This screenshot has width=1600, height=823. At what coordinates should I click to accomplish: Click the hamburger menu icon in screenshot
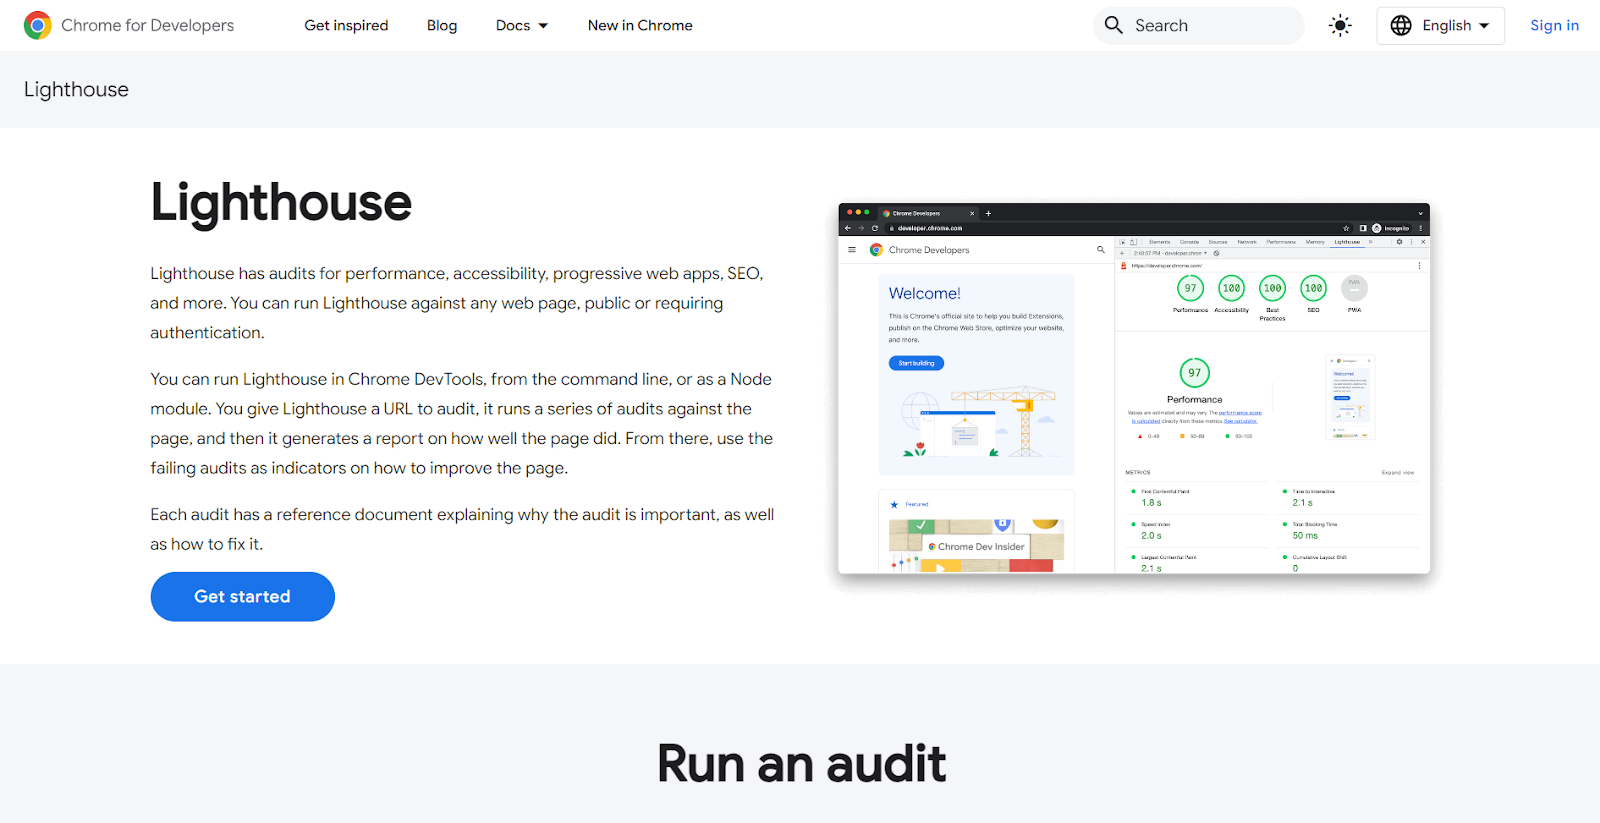pos(852,250)
